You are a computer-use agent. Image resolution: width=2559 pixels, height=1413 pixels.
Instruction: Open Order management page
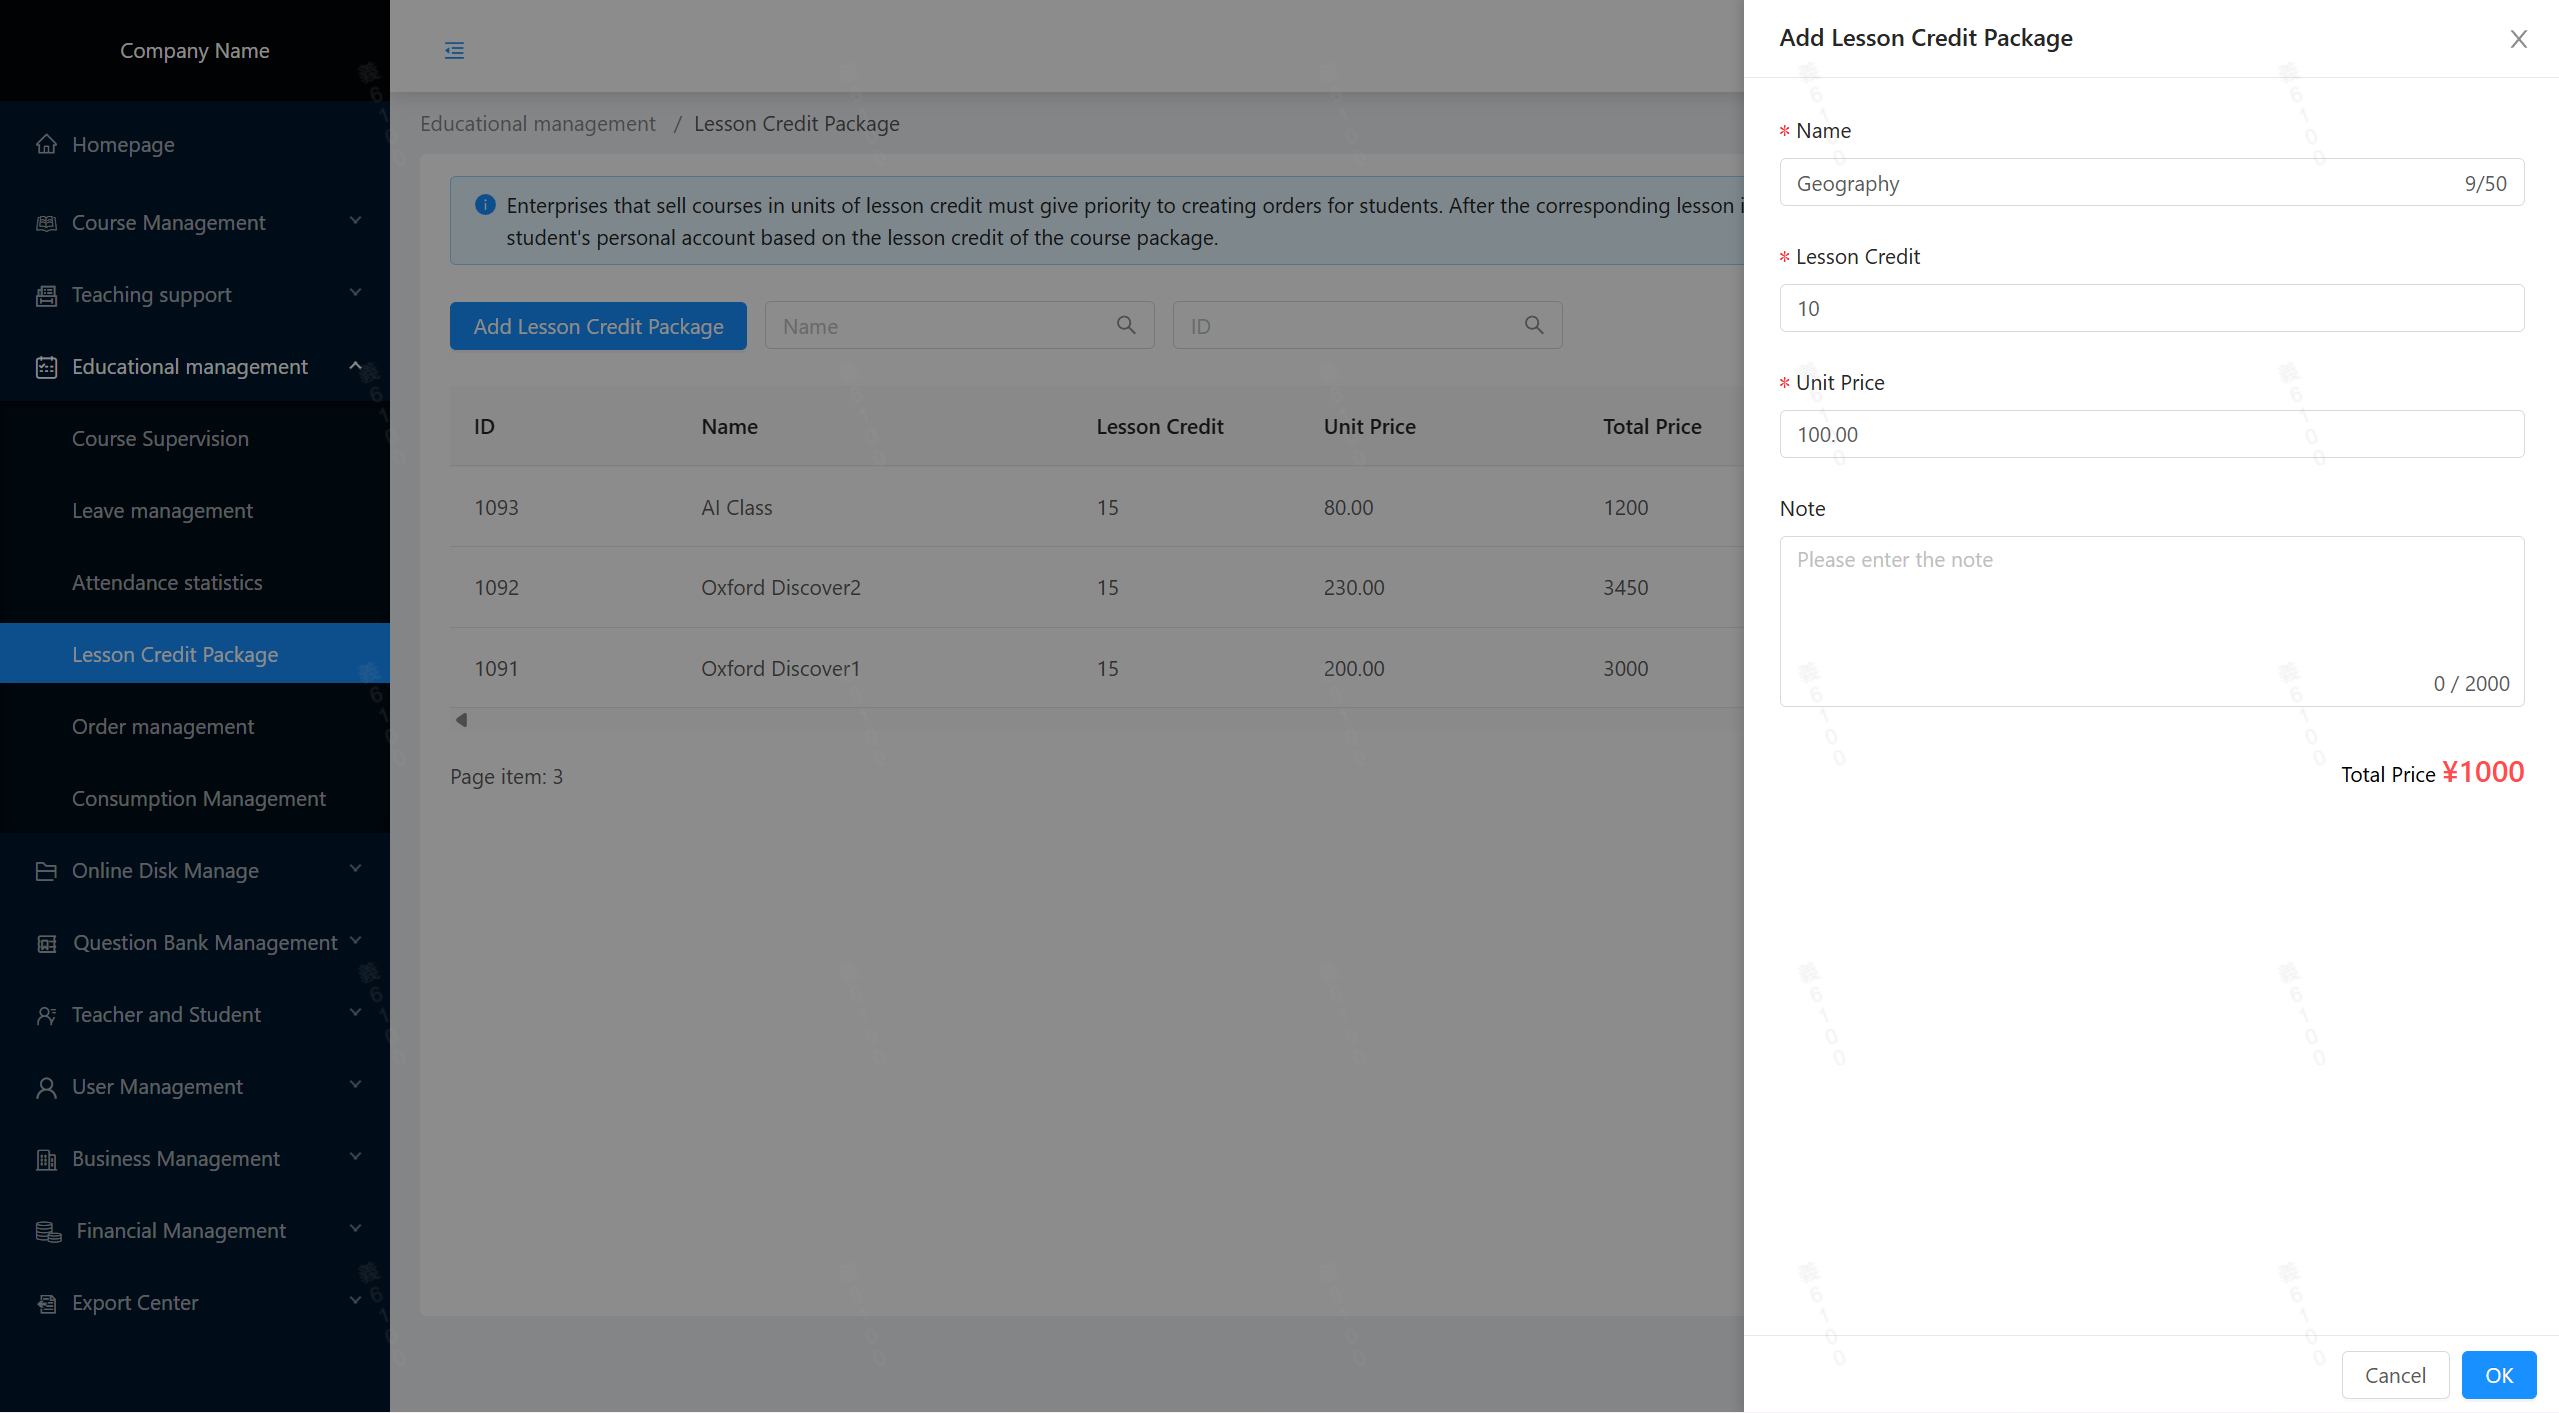click(x=163, y=727)
